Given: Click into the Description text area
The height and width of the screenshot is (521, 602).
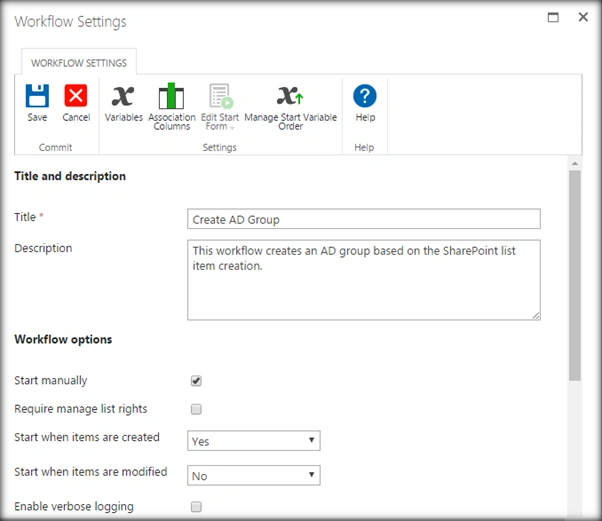Looking at the screenshot, I should pos(364,280).
